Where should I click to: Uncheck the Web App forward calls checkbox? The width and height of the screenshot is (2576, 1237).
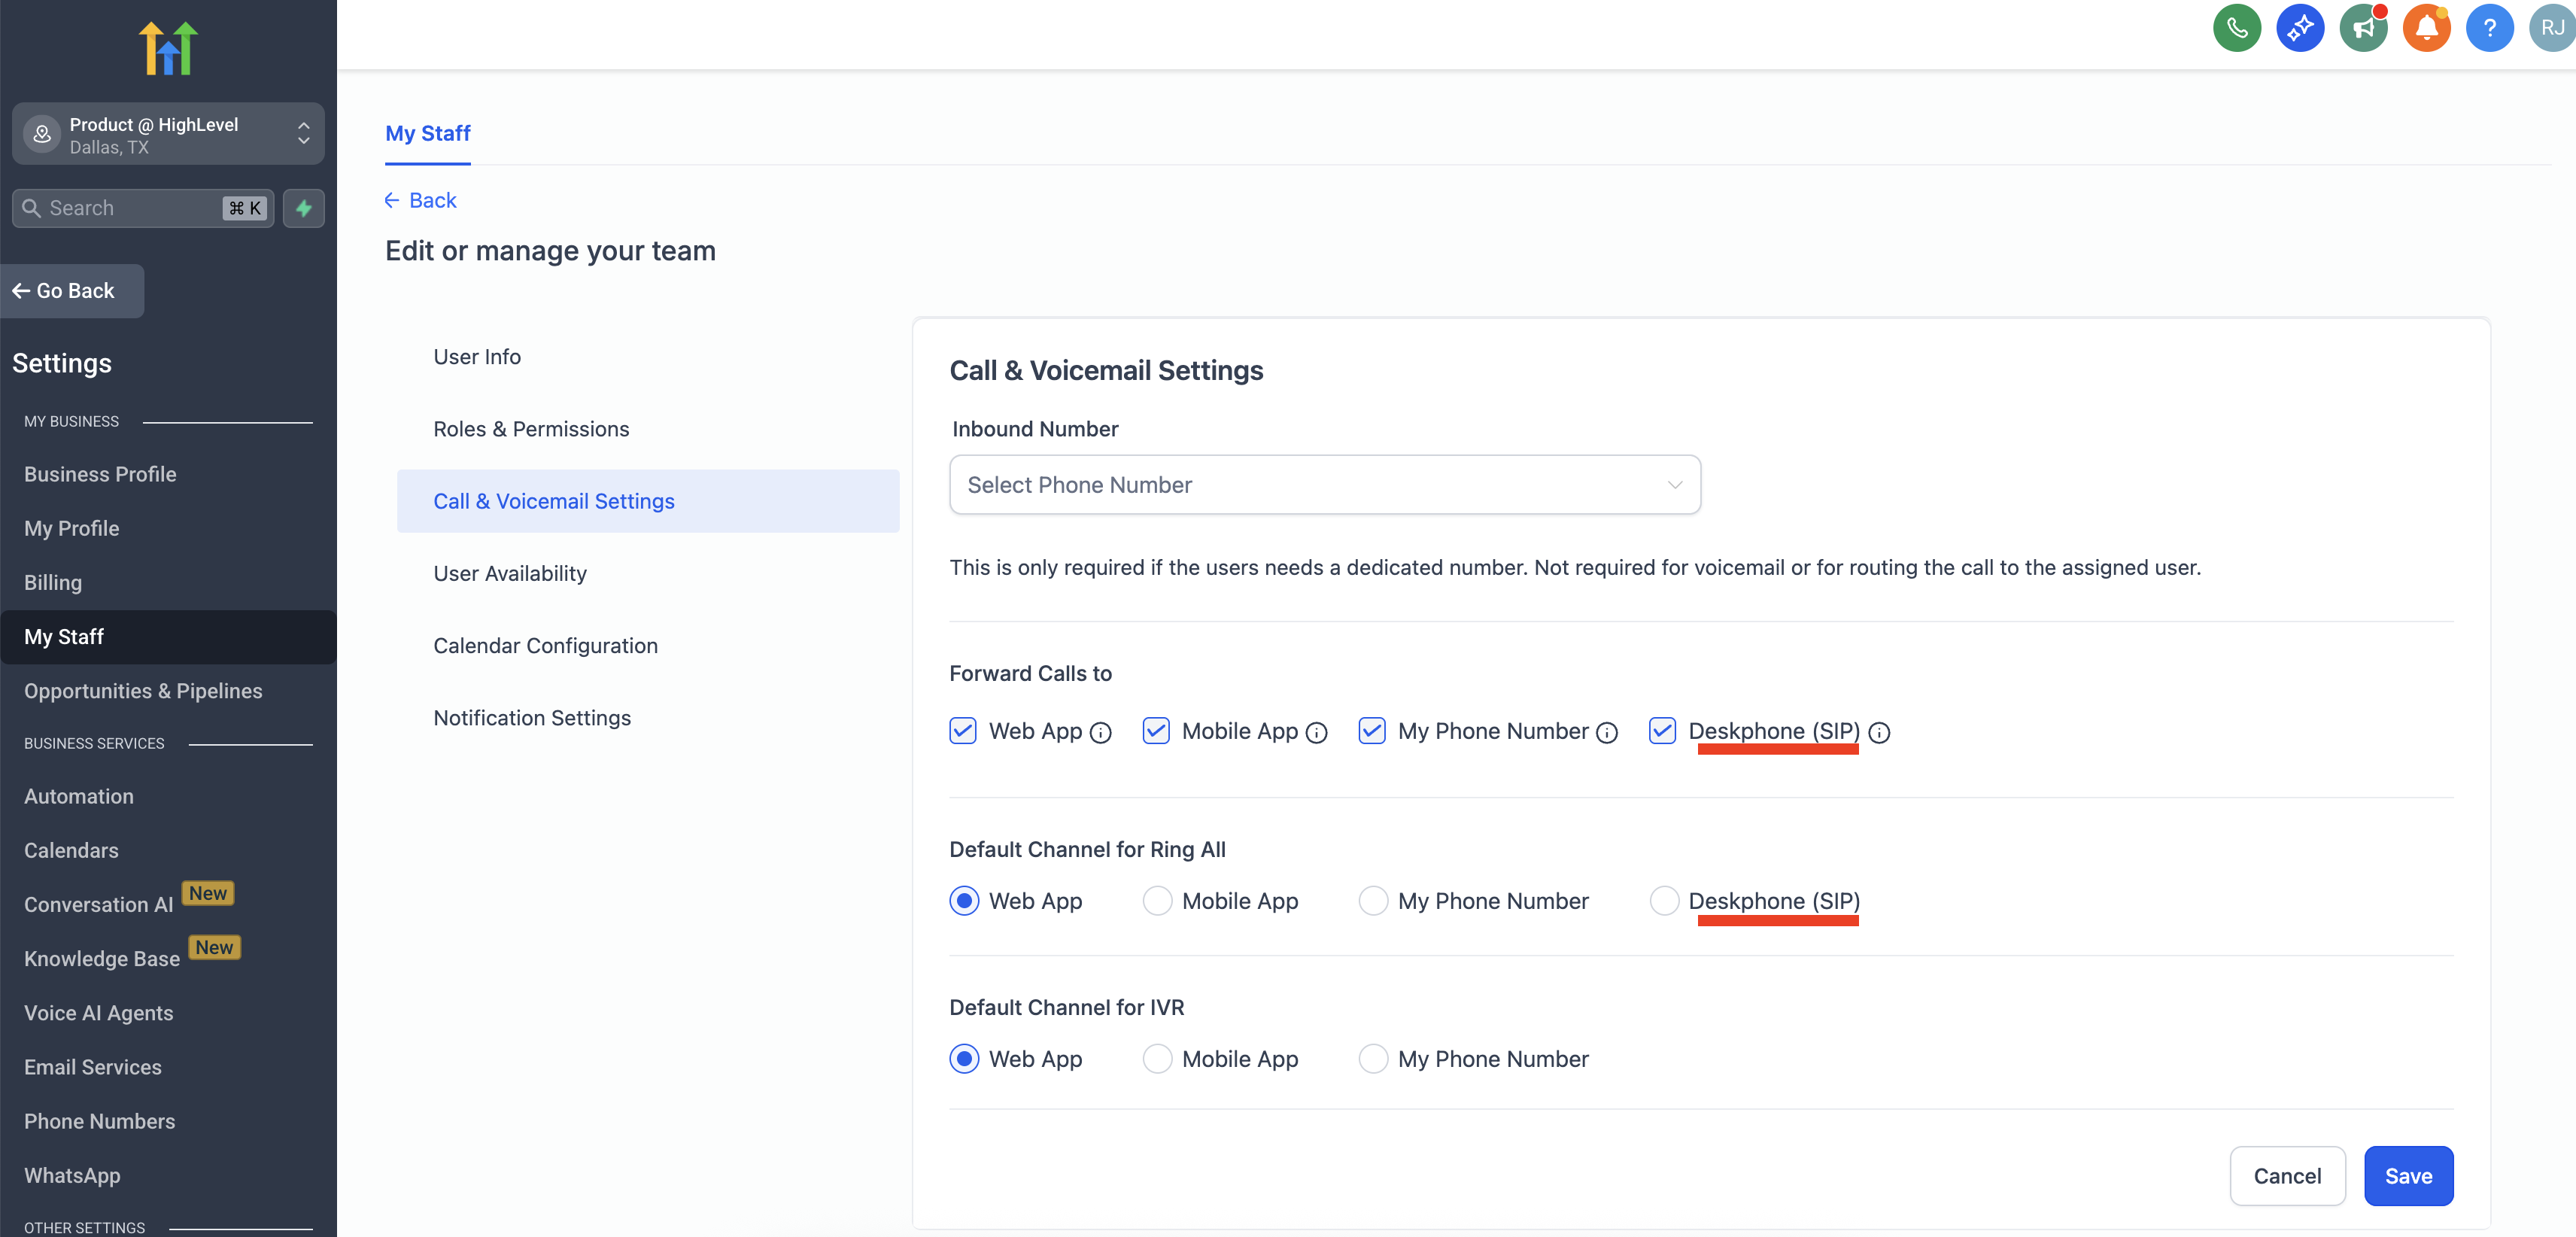coord(963,731)
